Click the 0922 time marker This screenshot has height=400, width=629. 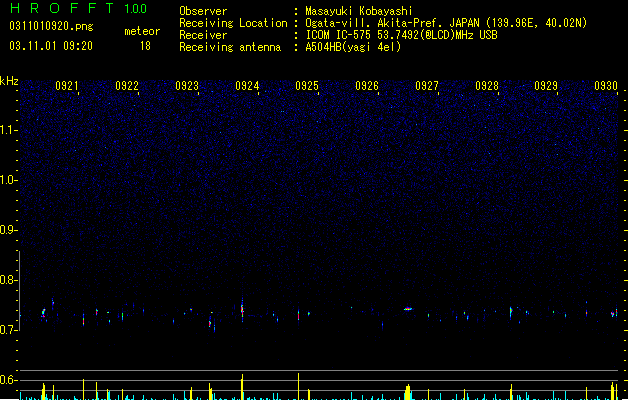(127, 86)
